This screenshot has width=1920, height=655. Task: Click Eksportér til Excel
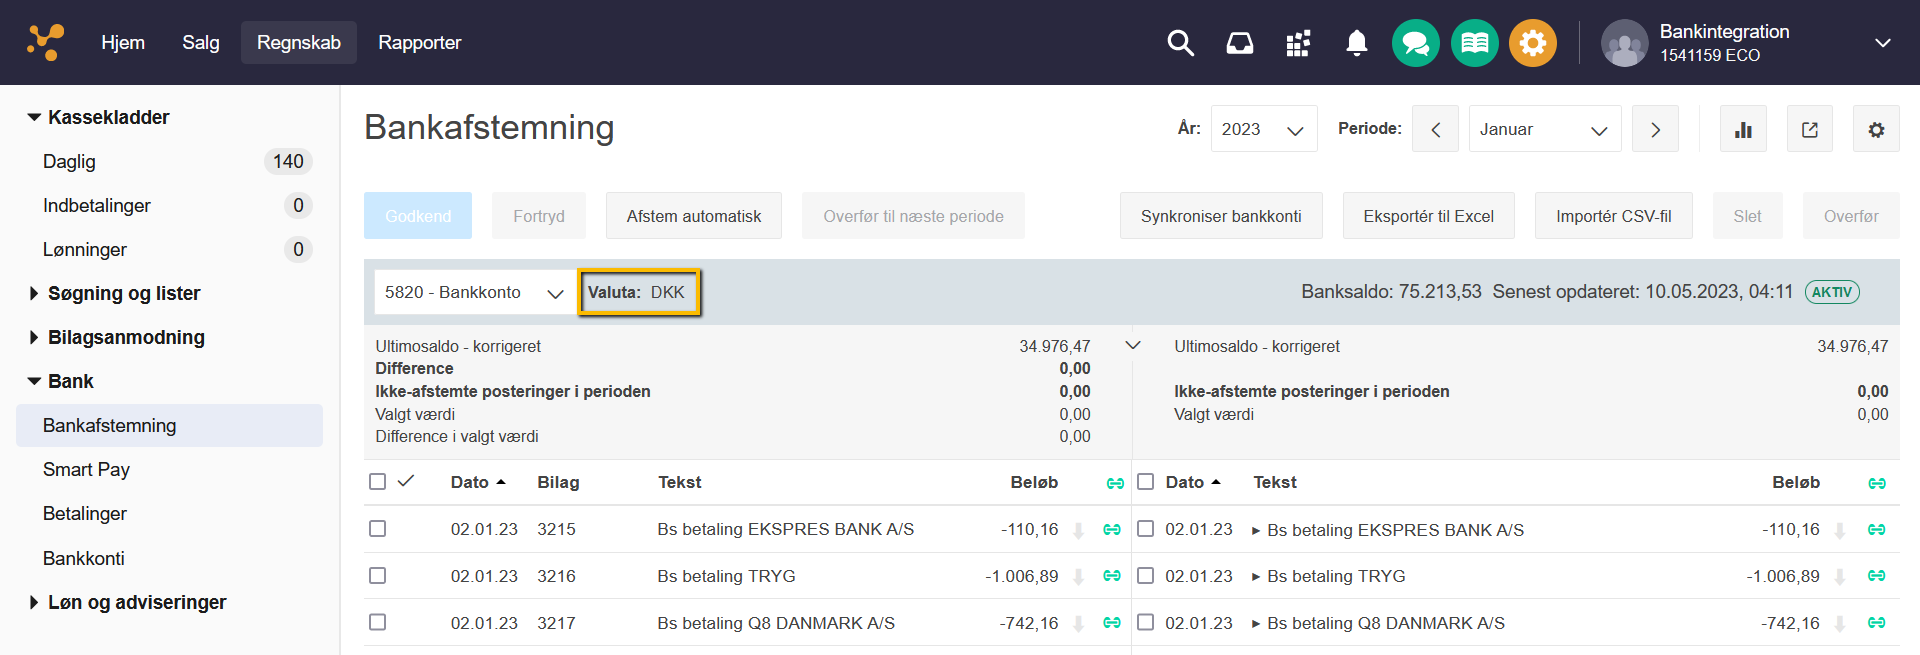(x=1428, y=216)
